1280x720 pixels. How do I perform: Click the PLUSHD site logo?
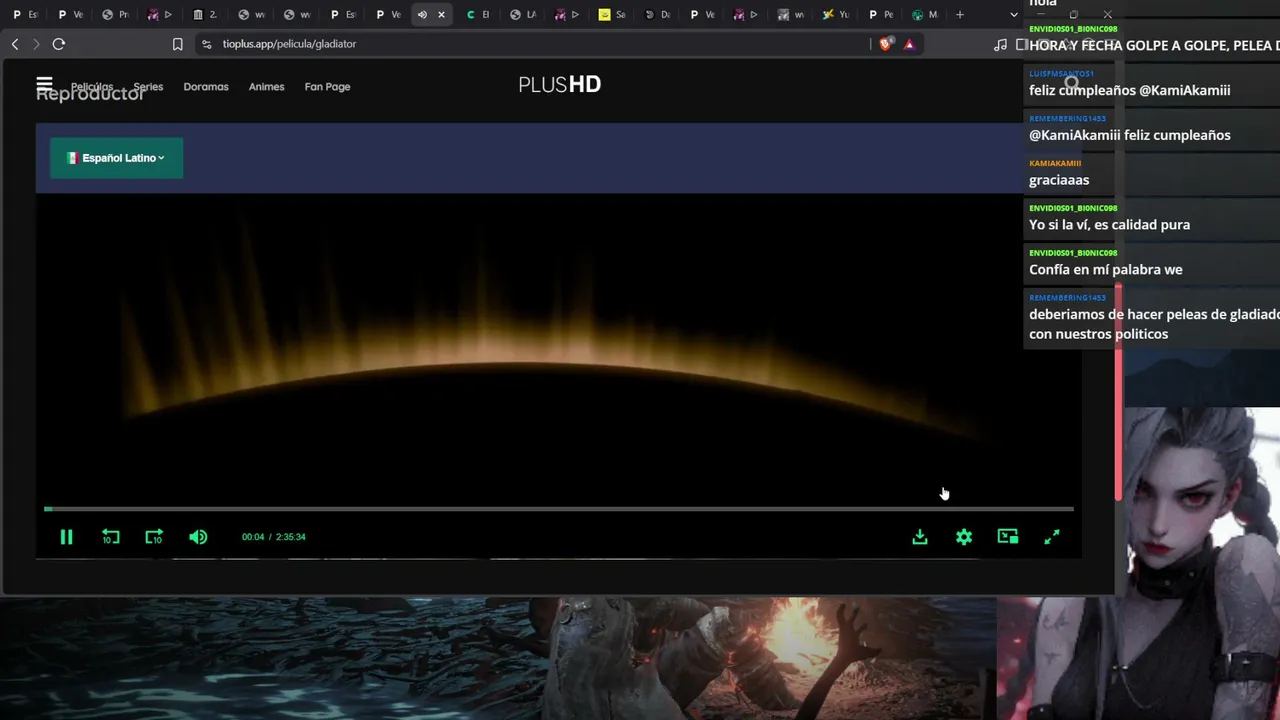559,85
